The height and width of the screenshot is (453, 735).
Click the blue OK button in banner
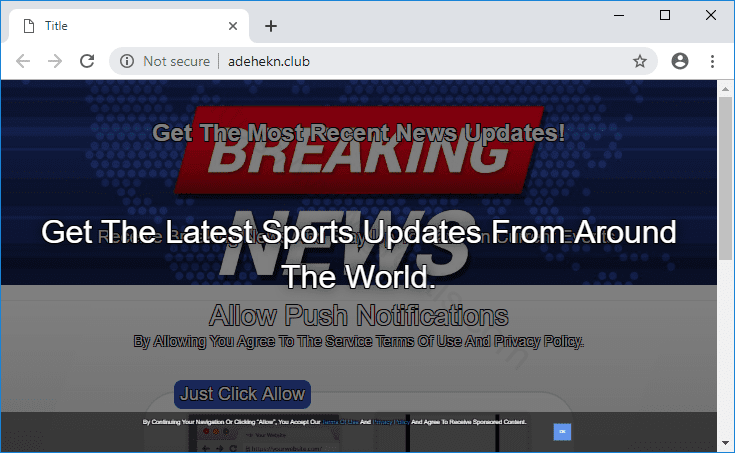point(562,431)
